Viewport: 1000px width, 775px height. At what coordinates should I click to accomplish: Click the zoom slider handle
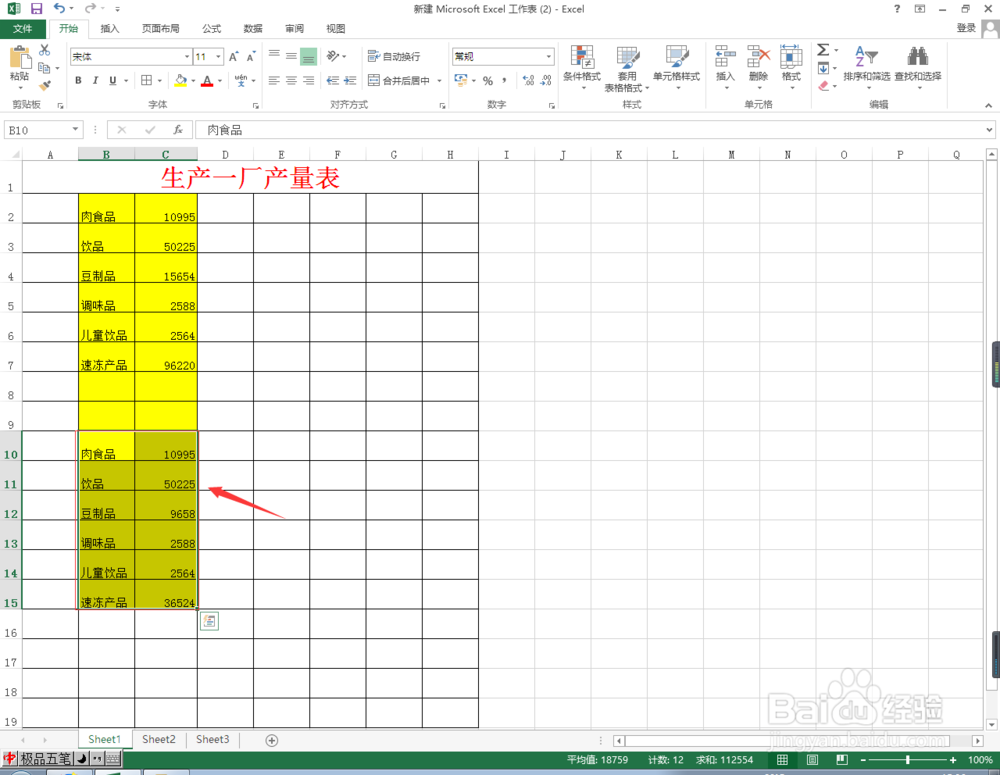[x=908, y=760]
